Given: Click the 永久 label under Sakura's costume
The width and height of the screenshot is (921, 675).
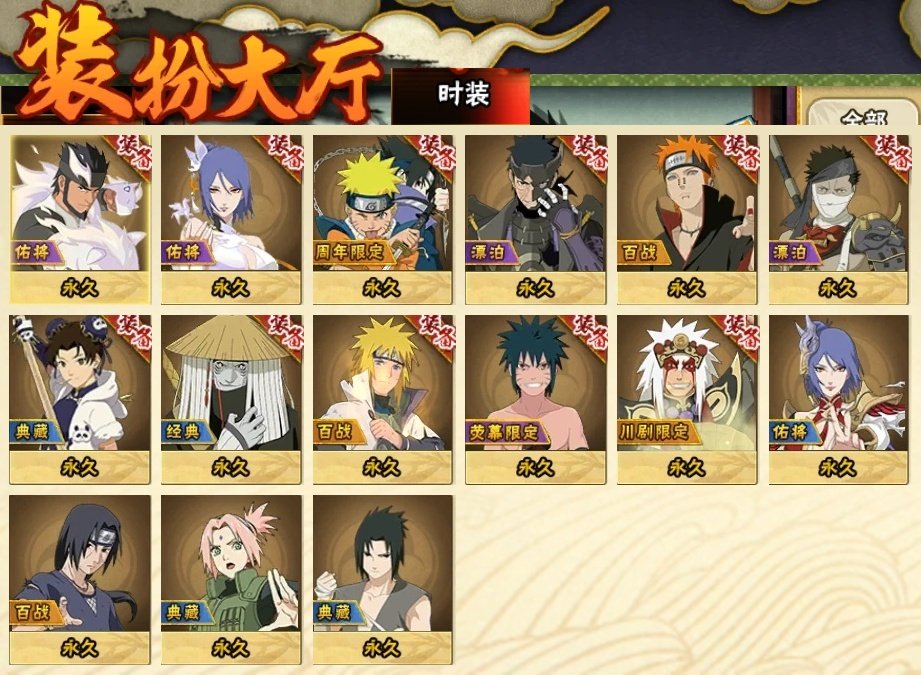Looking at the screenshot, I should pyautogui.click(x=231, y=648).
